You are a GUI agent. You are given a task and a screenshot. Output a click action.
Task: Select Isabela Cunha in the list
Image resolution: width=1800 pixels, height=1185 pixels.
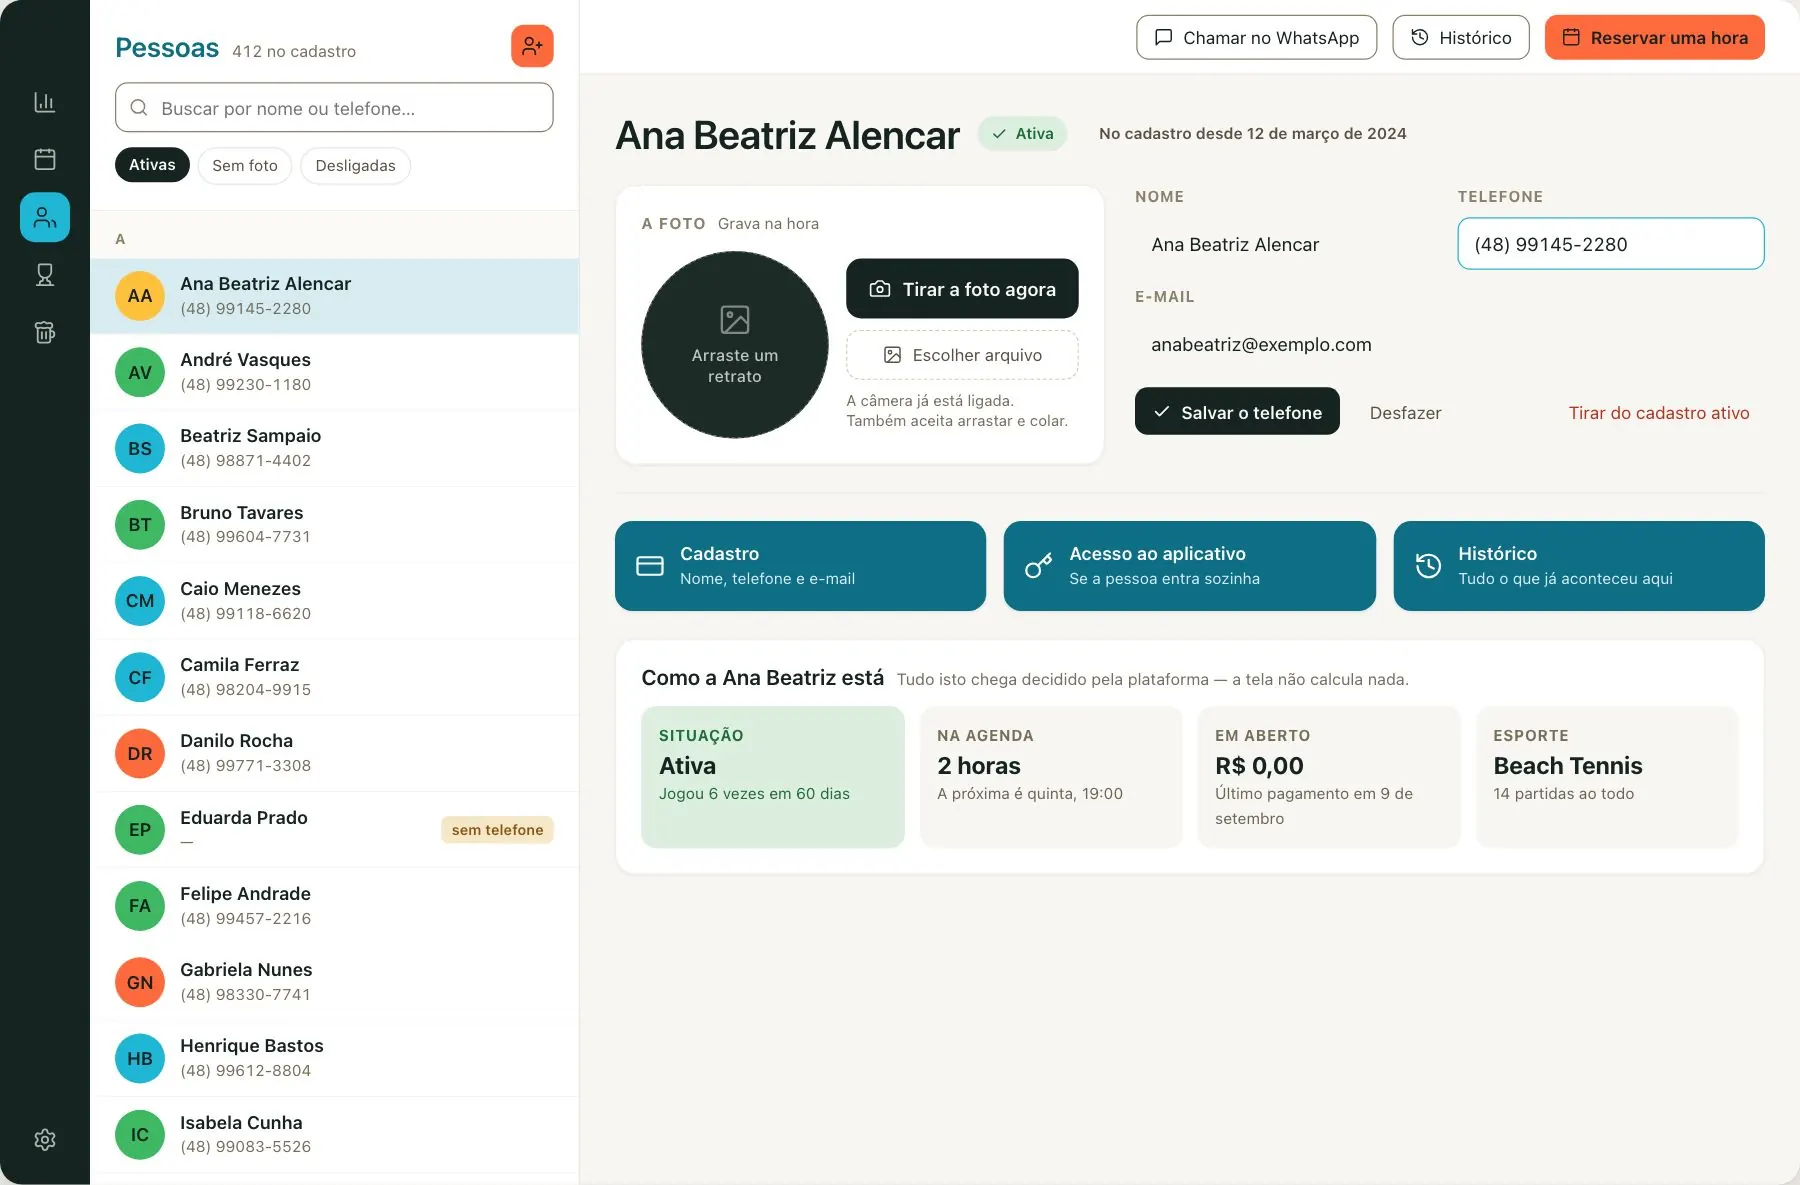coord(334,1134)
